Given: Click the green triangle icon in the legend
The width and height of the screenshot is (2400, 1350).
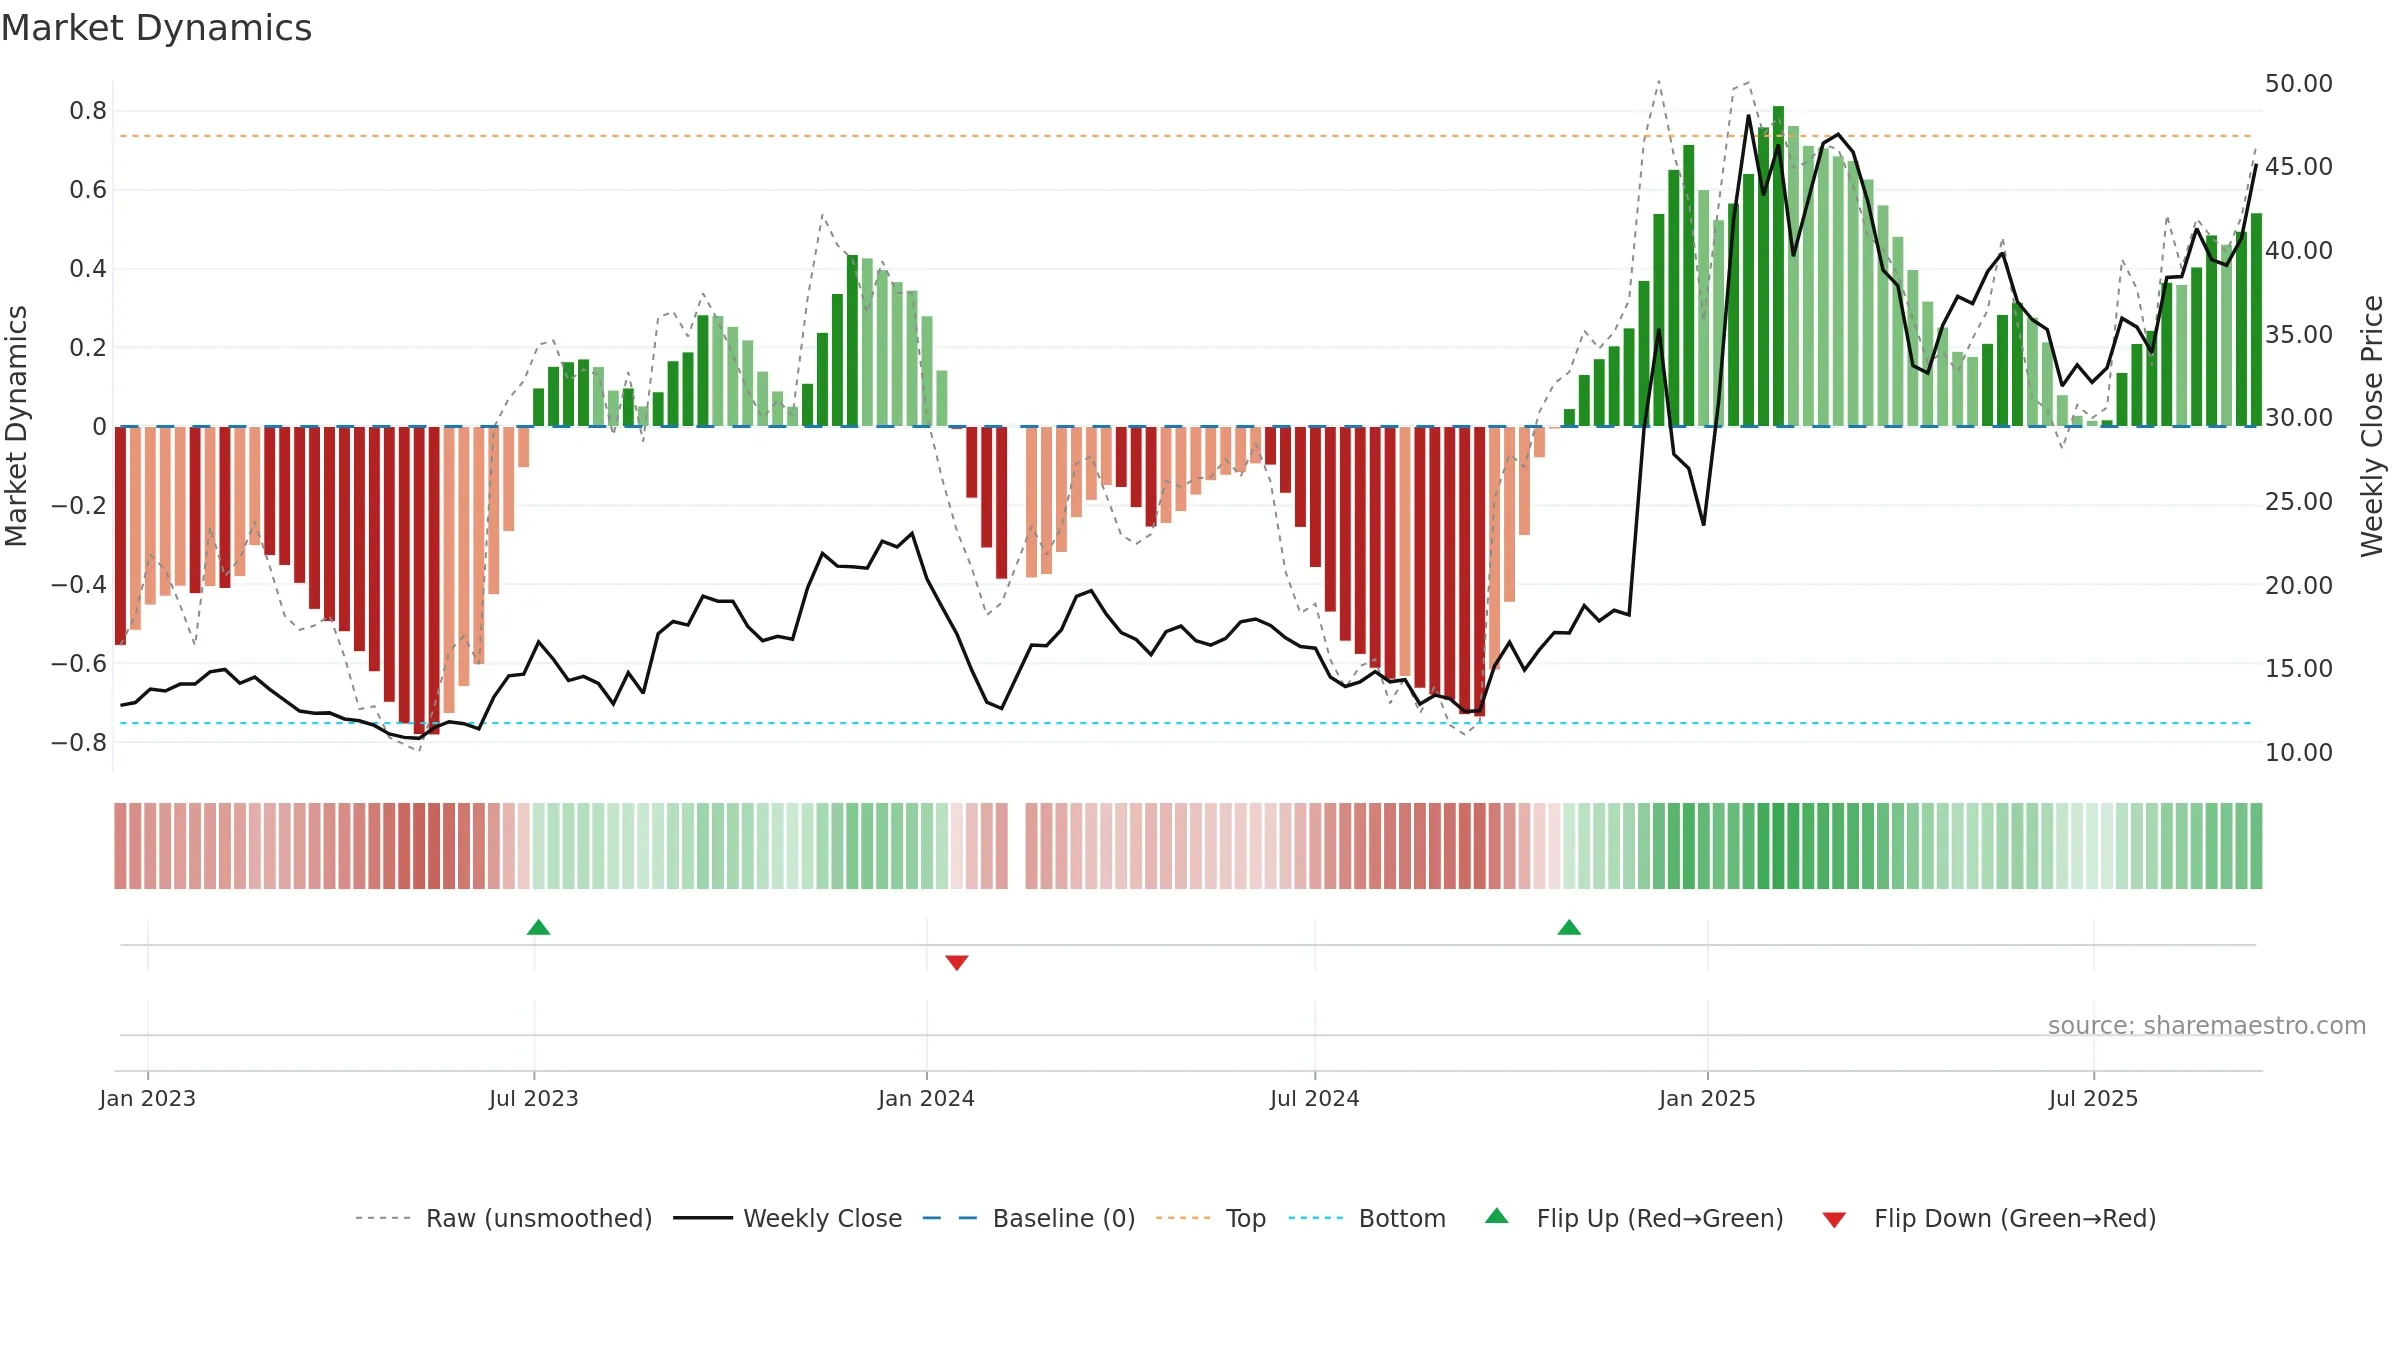Looking at the screenshot, I should click(1497, 1216).
